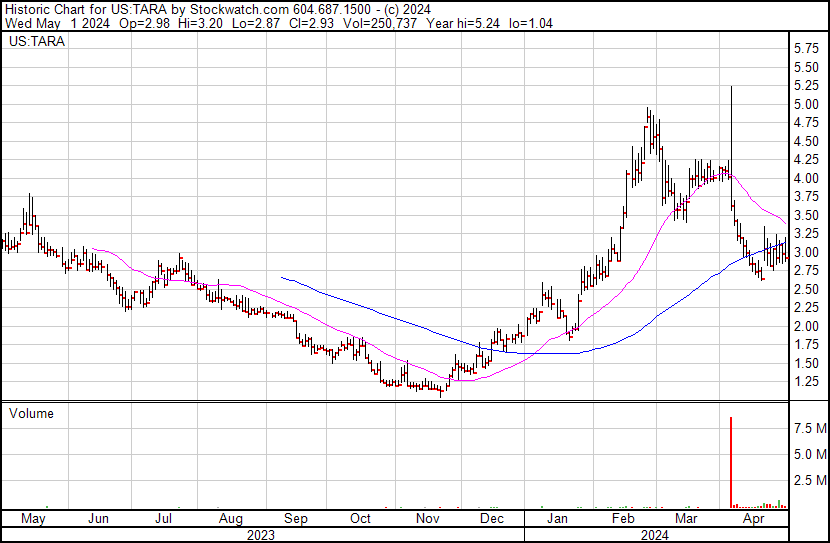Click the 1.25 price axis label
830x543 pixels.
pos(807,382)
